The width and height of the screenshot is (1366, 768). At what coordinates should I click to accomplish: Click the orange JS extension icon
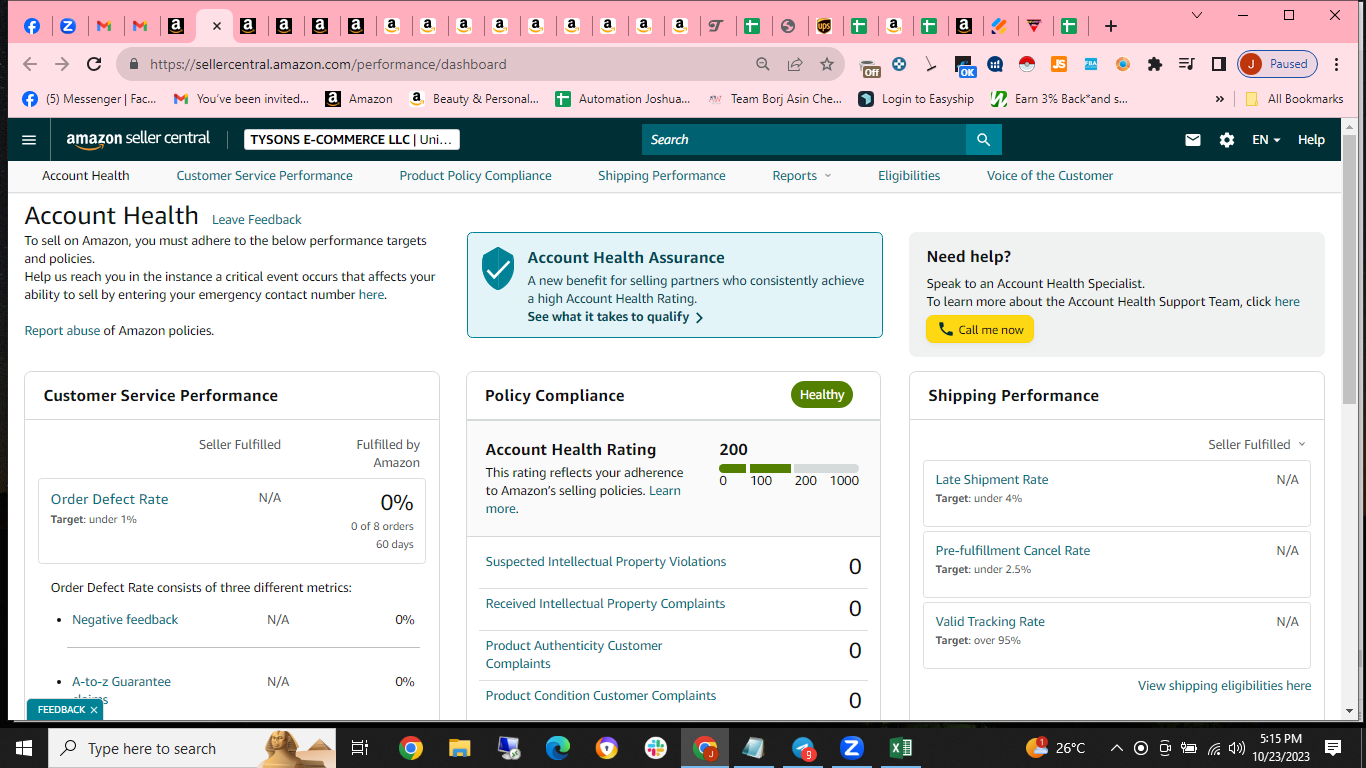click(1059, 64)
